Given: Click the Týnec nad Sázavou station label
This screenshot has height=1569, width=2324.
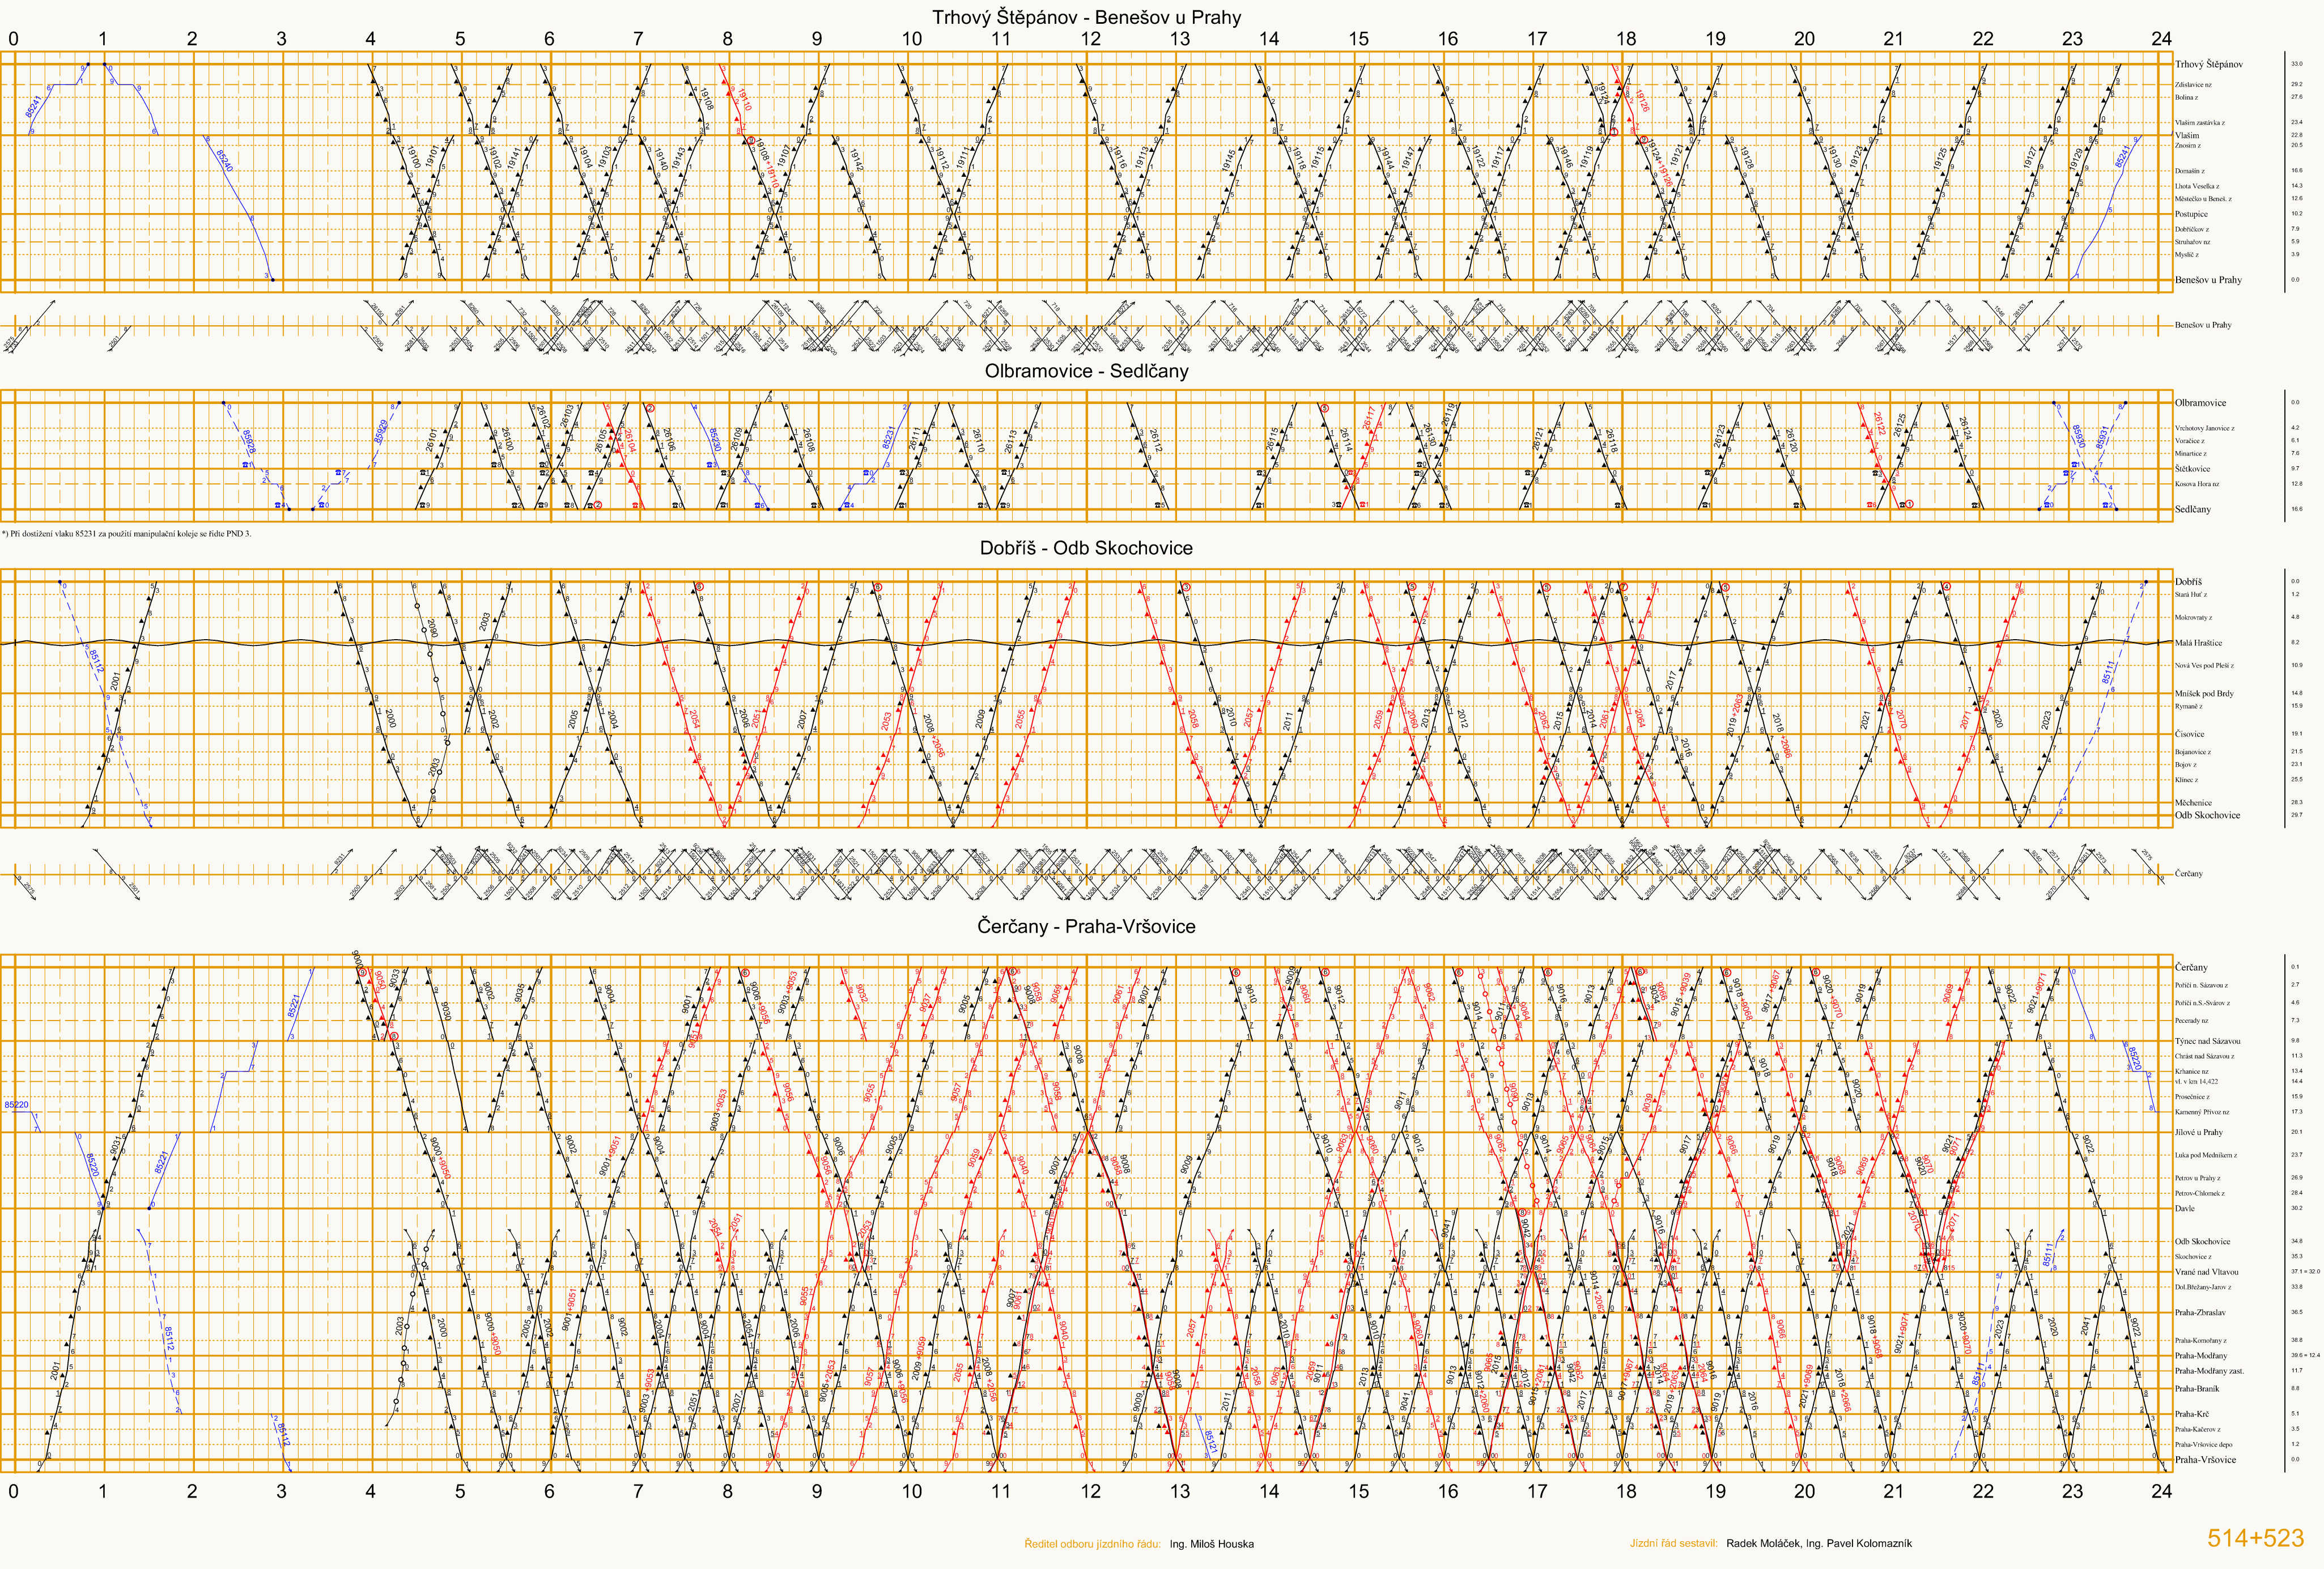Looking at the screenshot, I should pos(2207,1041).
